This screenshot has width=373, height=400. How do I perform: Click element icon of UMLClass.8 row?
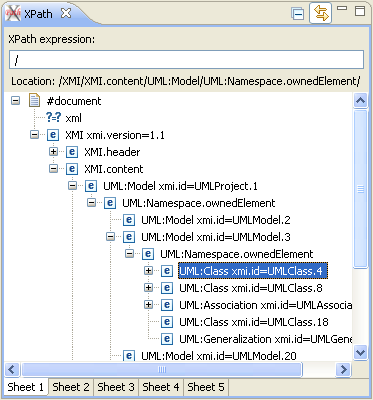[167, 288]
